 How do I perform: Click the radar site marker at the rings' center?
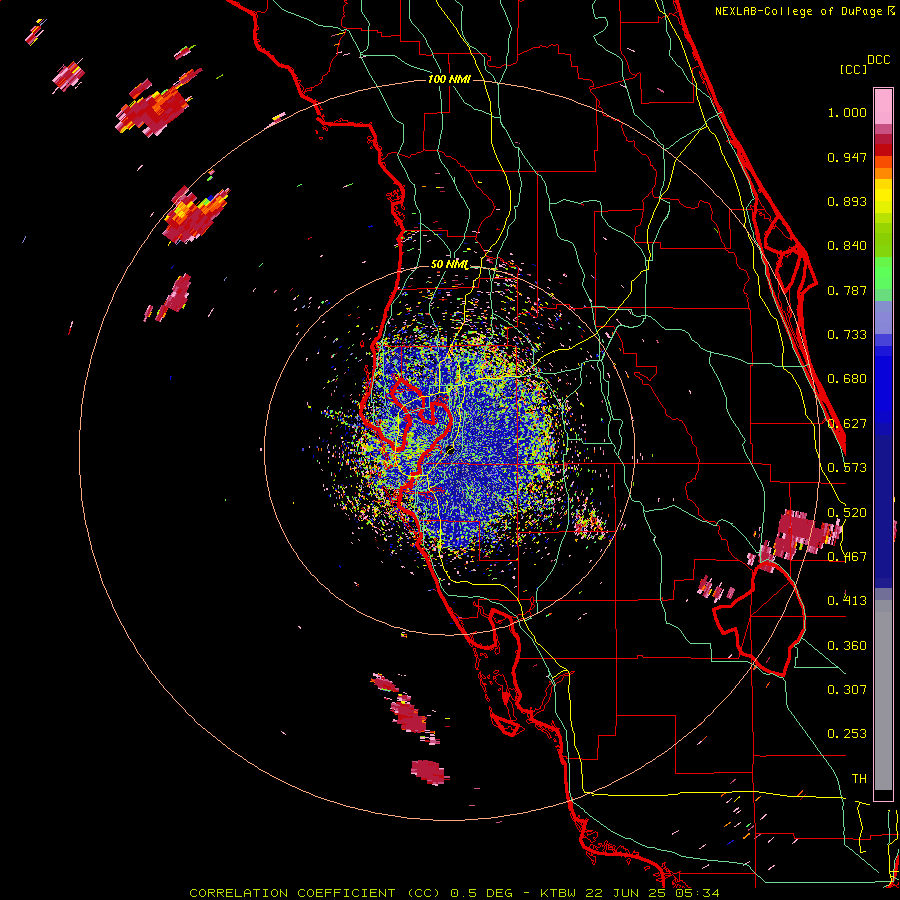click(450, 450)
